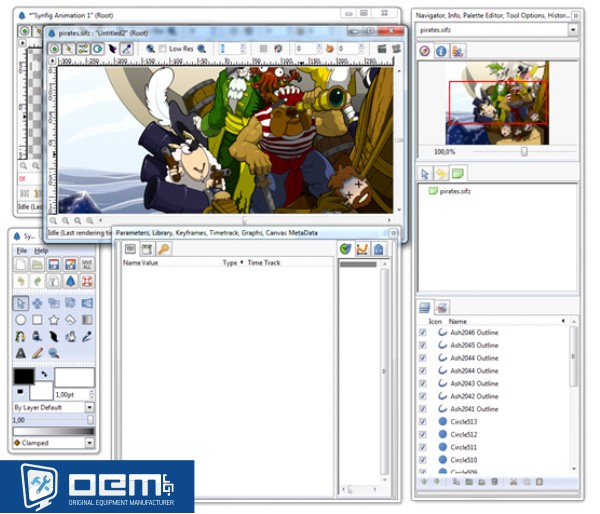This screenshot has height=514, width=600.
Task: Switch to the Navigator tab
Action: [425, 51]
